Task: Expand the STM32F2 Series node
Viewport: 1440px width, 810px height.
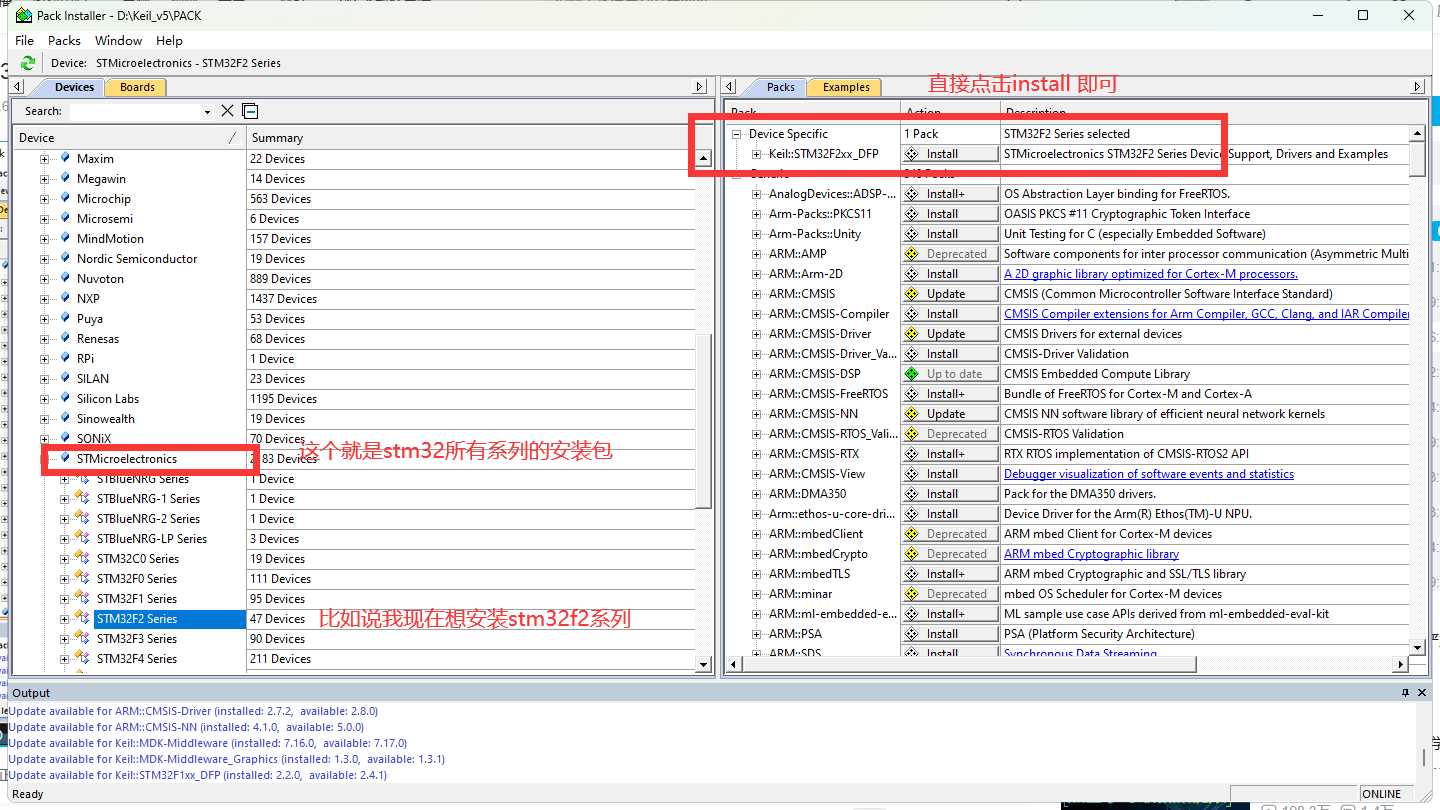Action: (65, 618)
